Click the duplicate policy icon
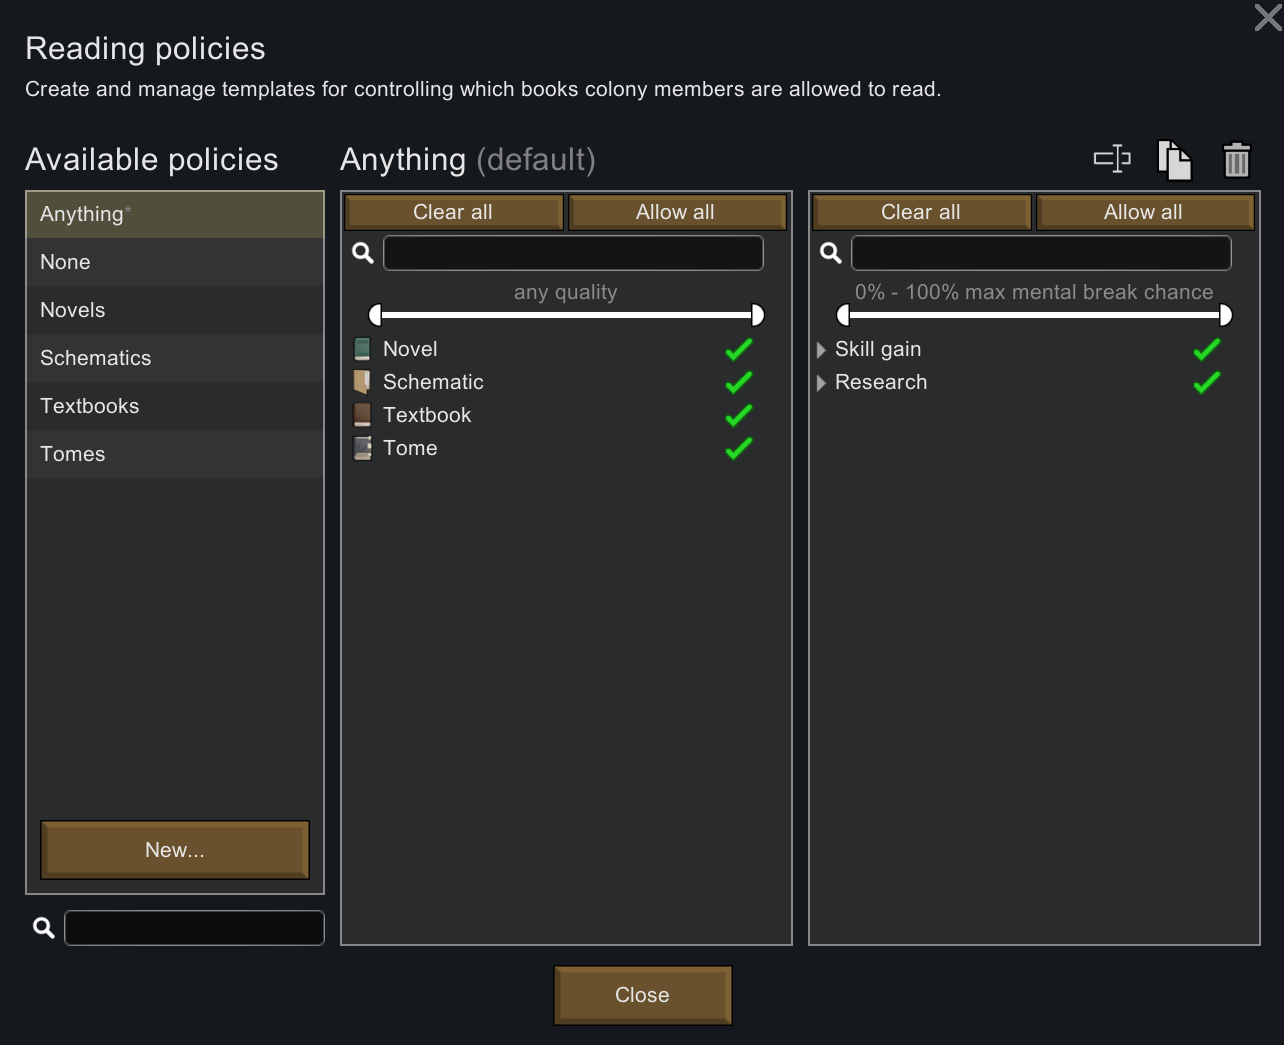Viewport: 1284px width, 1045px height. pos(1174,160)
